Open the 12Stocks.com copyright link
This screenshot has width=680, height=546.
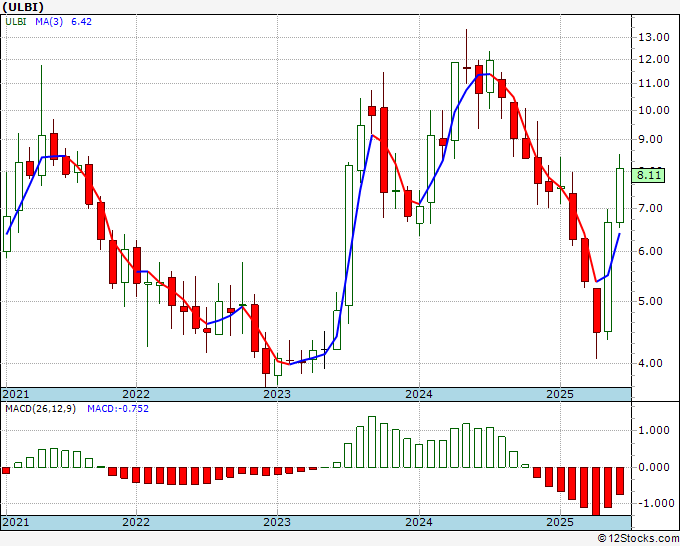click(638, 539)
